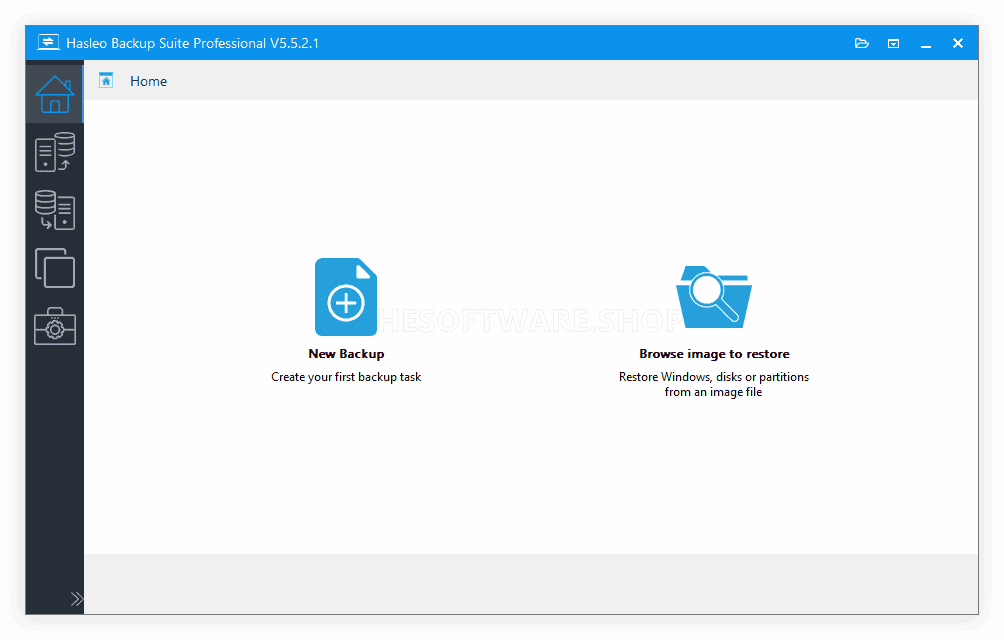Image resolution: width=1004 pixels, height=640 pixels.
Task: Click the New Backup plus-document icon
Action: click(346, 296)
